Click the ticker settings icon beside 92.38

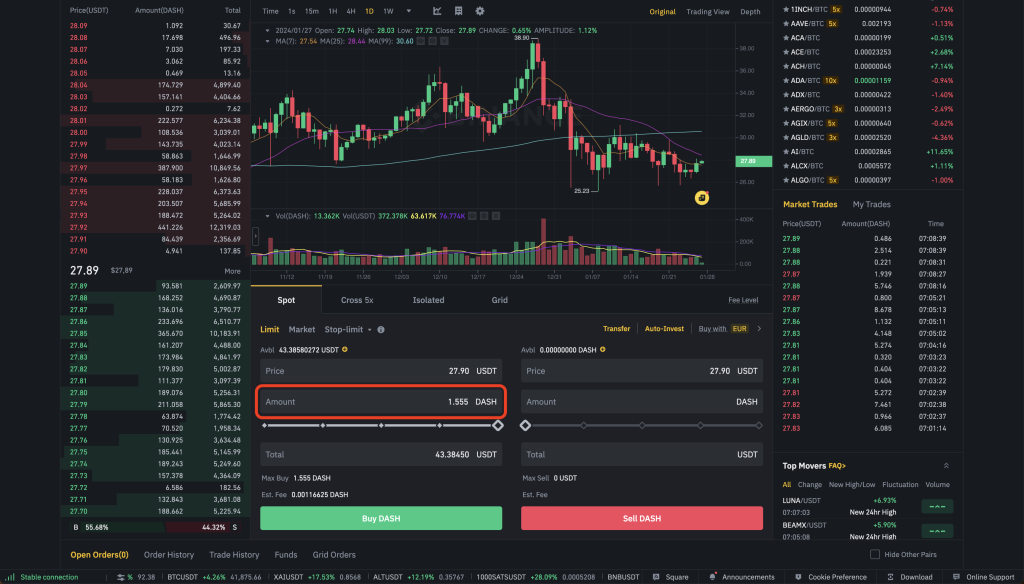[120, 577]
